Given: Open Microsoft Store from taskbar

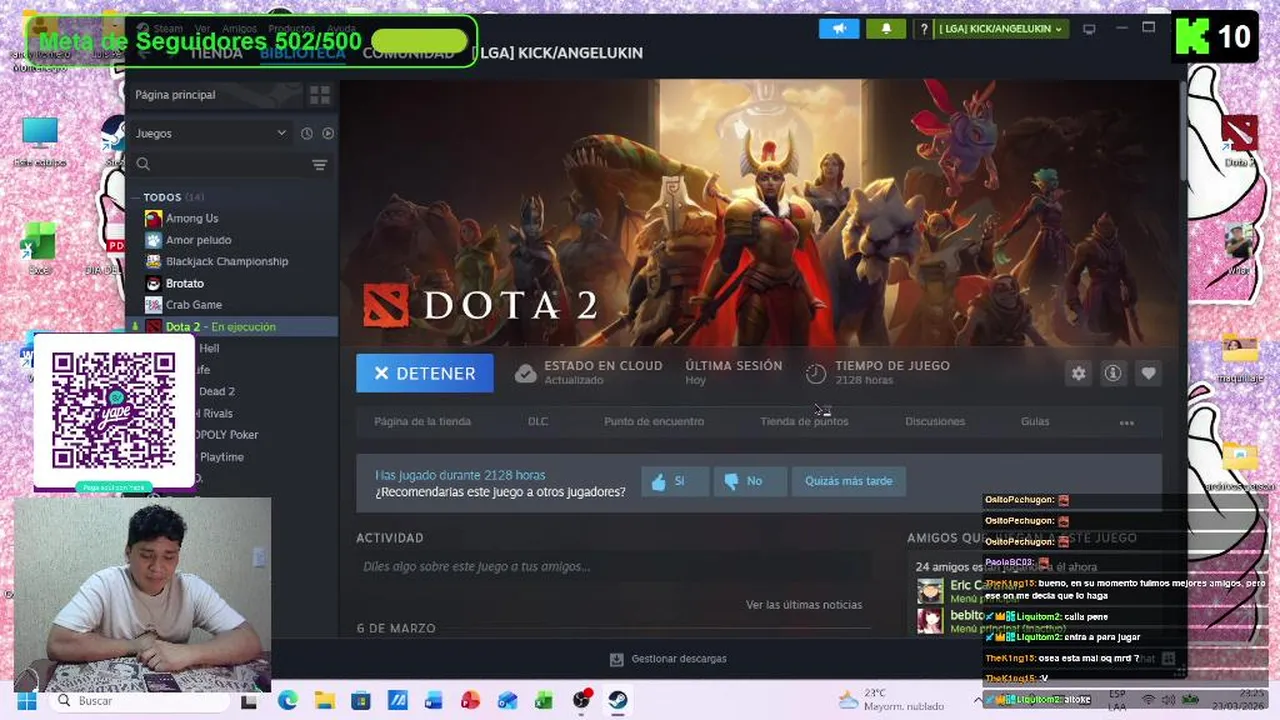Looking at the screenshot, I should point(360,701).
